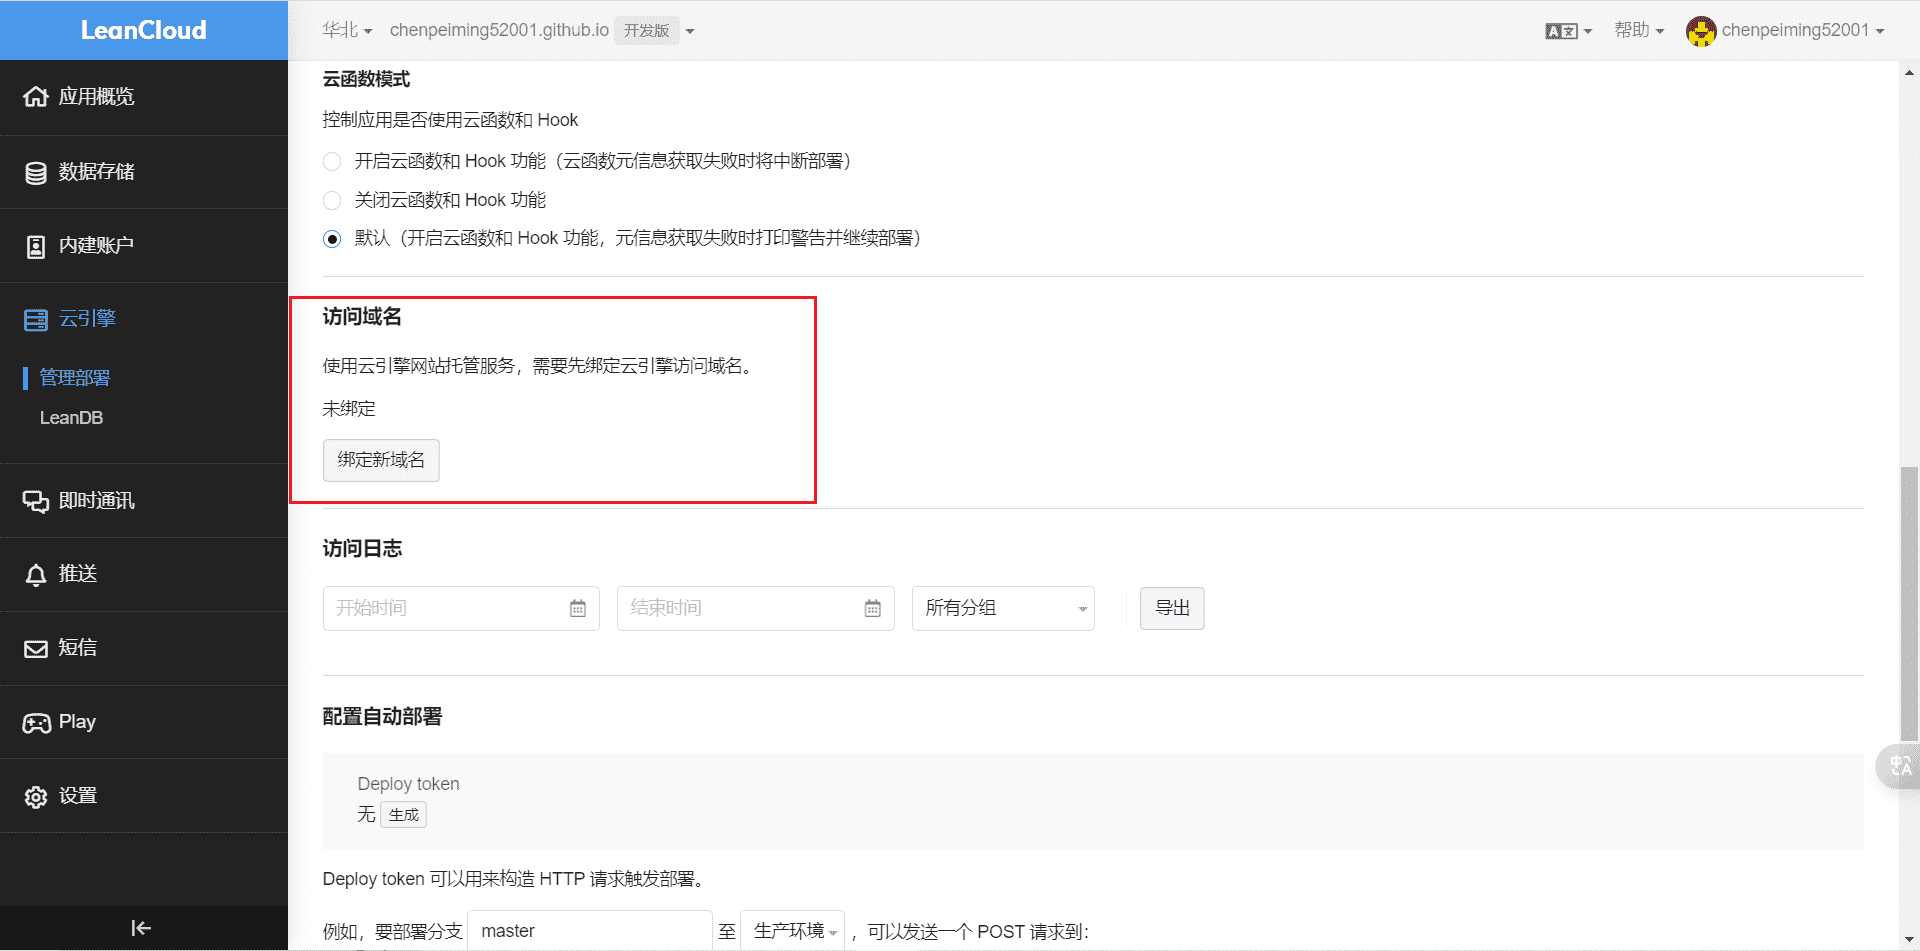Open the 生产环境 environment dropdown

click(792, 931)
